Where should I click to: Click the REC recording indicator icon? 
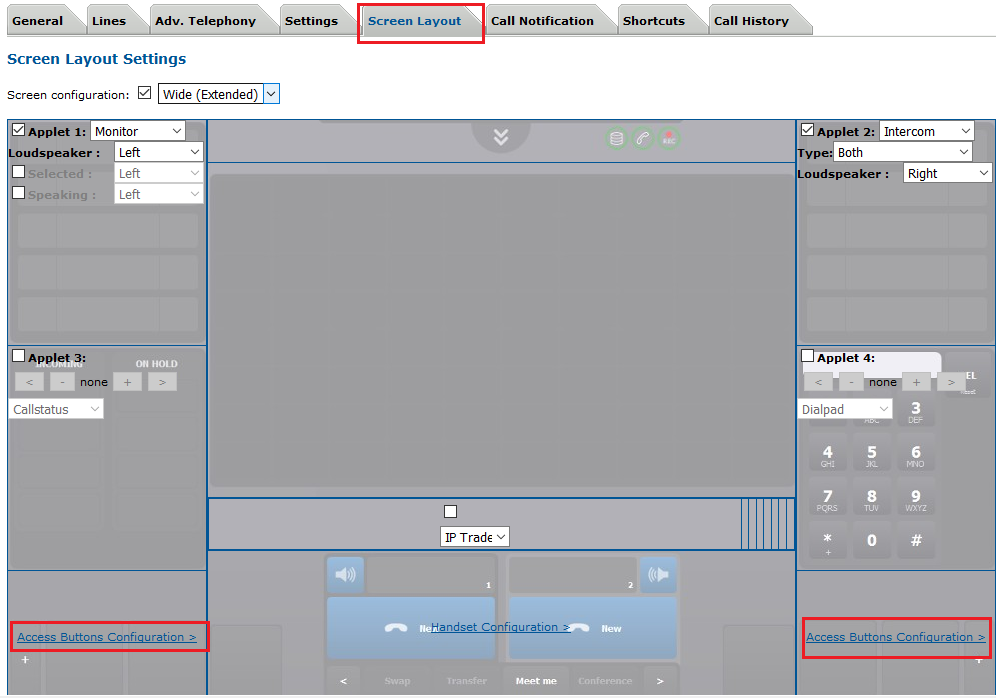tap(669, 138)
